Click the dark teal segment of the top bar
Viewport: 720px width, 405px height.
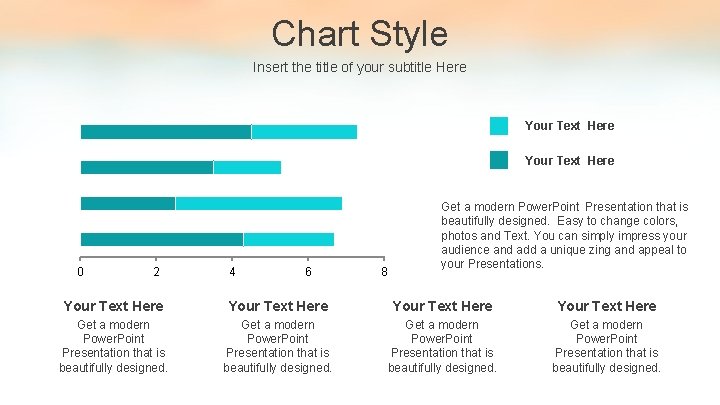(x=166, y=132)
